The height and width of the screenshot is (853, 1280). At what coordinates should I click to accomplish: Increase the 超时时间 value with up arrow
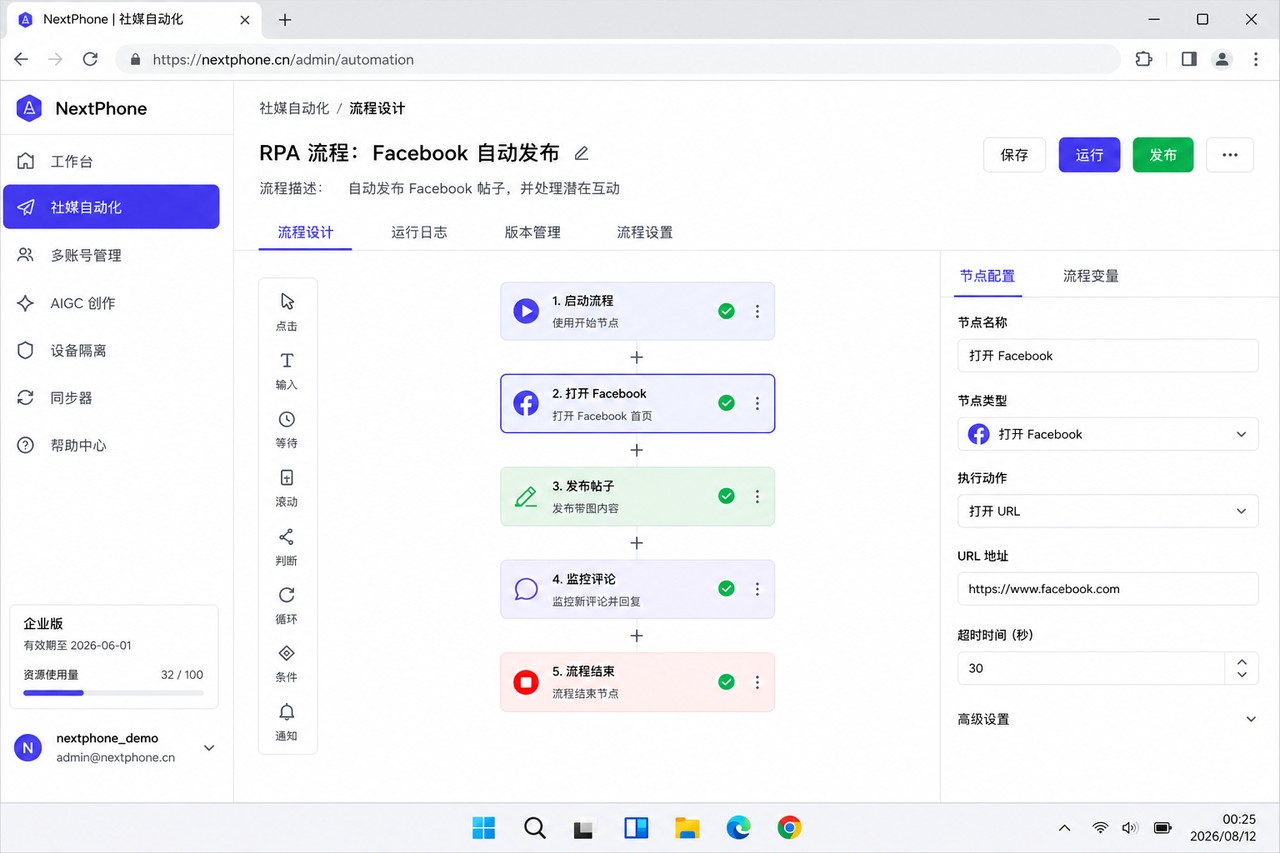point(1242,661)
